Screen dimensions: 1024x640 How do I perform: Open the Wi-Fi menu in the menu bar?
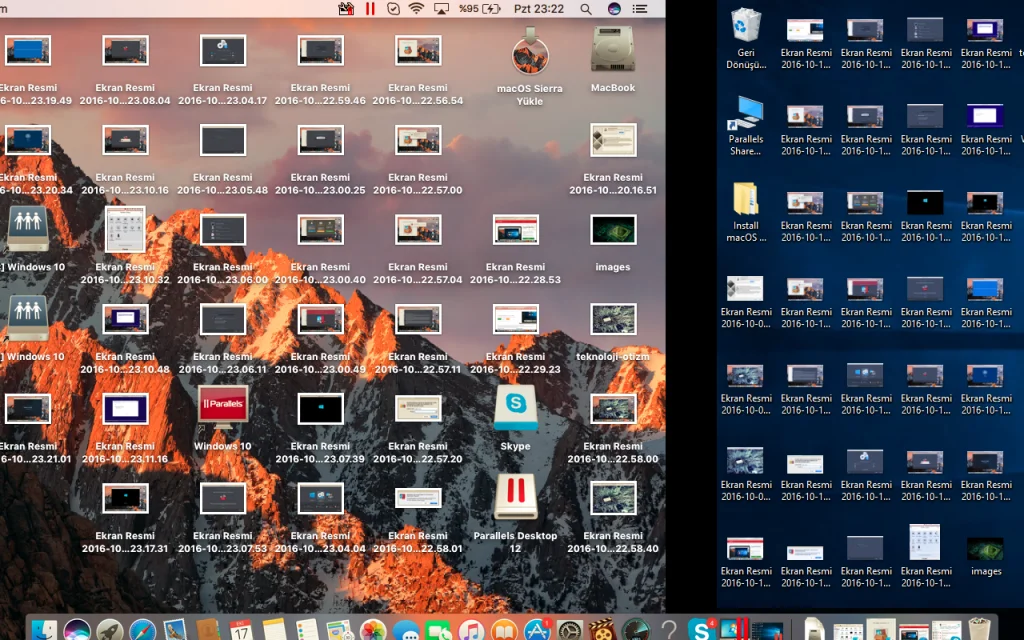tap(417, 9)
